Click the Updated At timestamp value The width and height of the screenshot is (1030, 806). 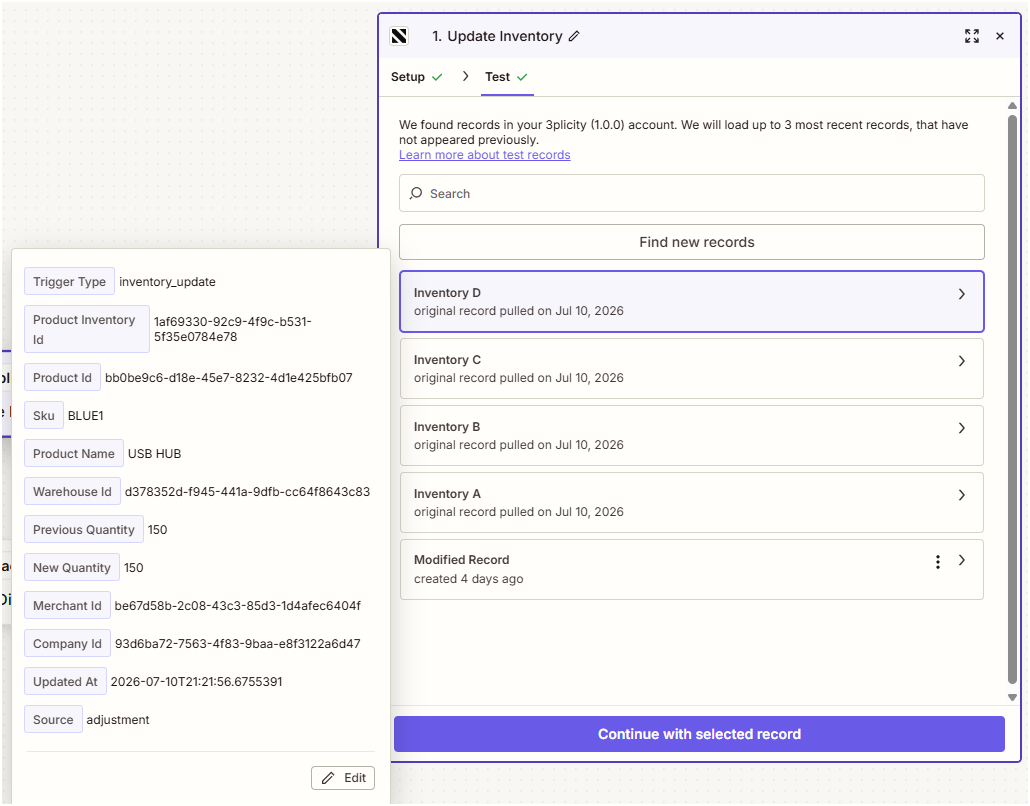196,683
